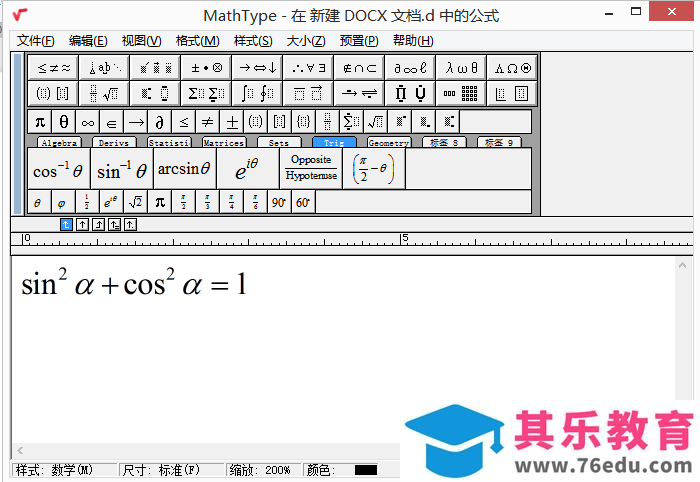Insert pi symbol from small bar
Screen dimensions: 700x482
(x=40, y=121)
